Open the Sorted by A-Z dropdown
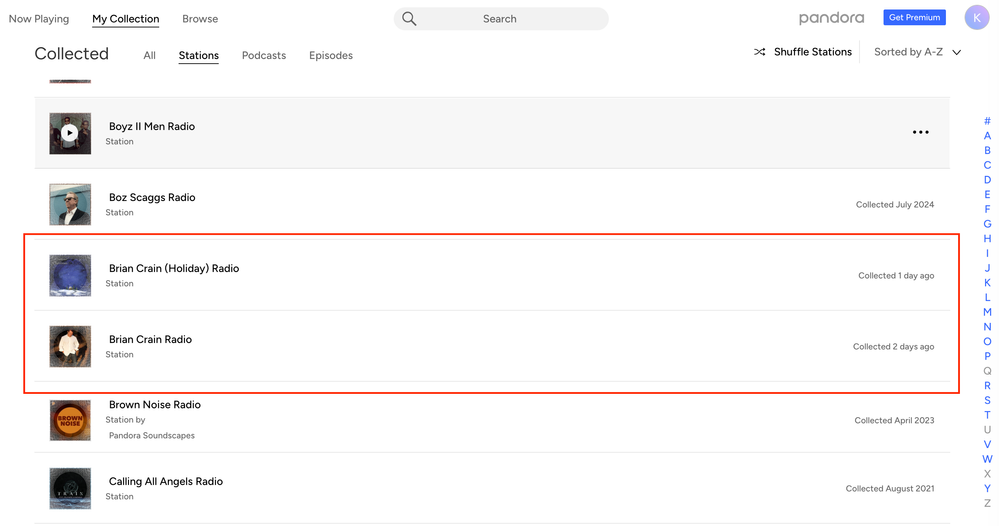The width and height of the screenshot is (999, 526). tap(917, 52)
